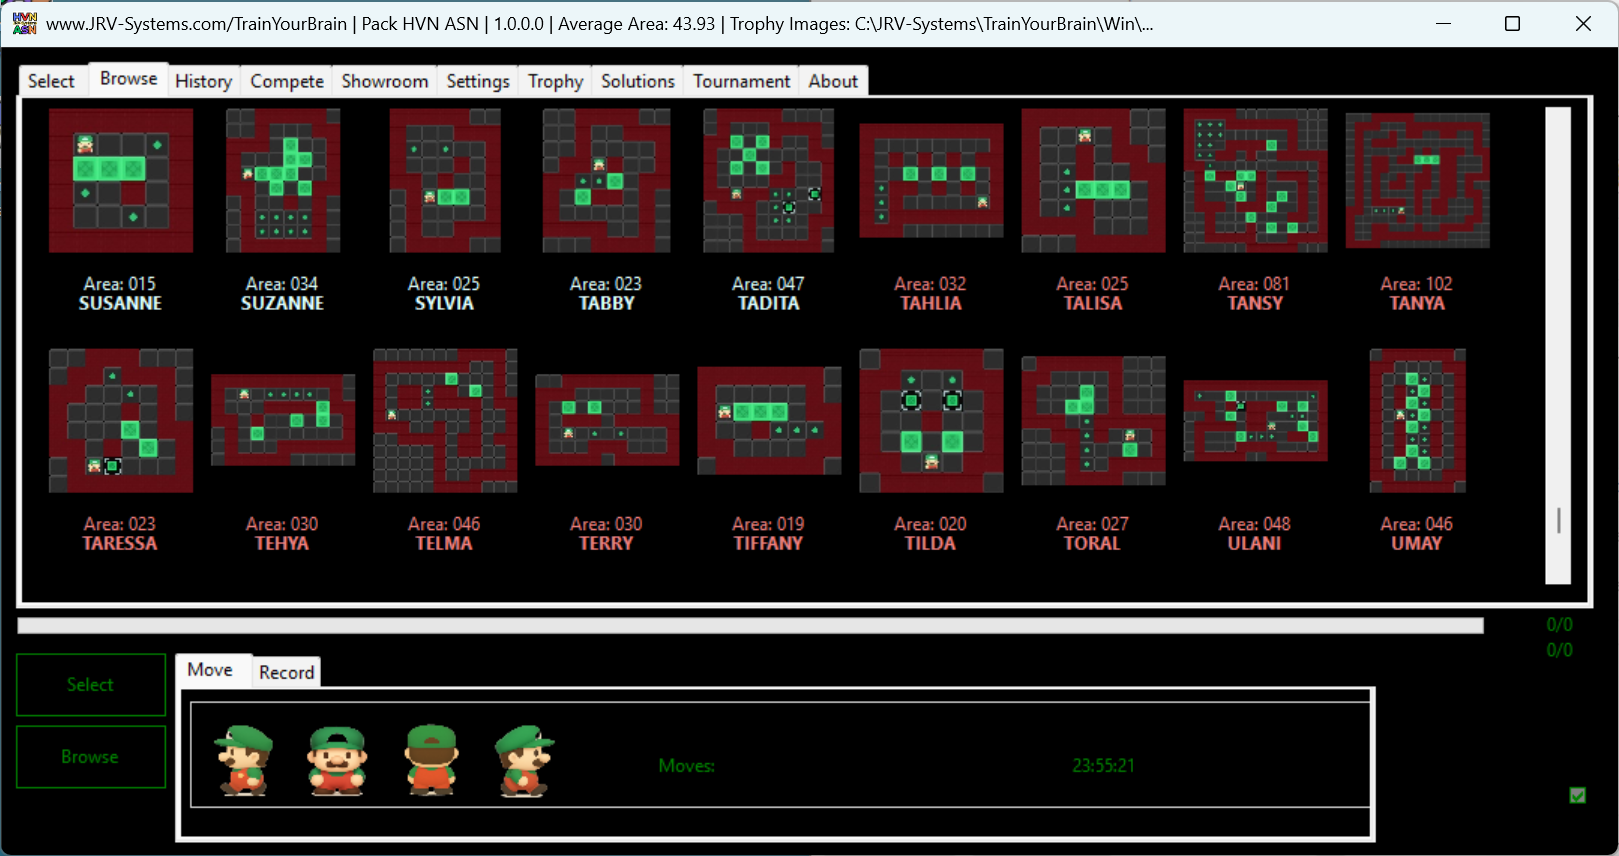Open the TILDA level preview

[931, 420]
